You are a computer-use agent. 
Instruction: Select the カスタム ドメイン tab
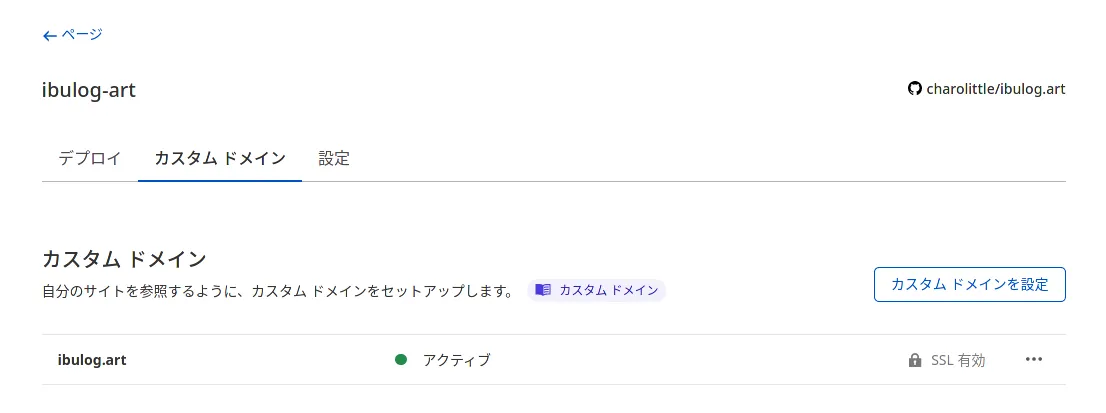coord(220,158)
